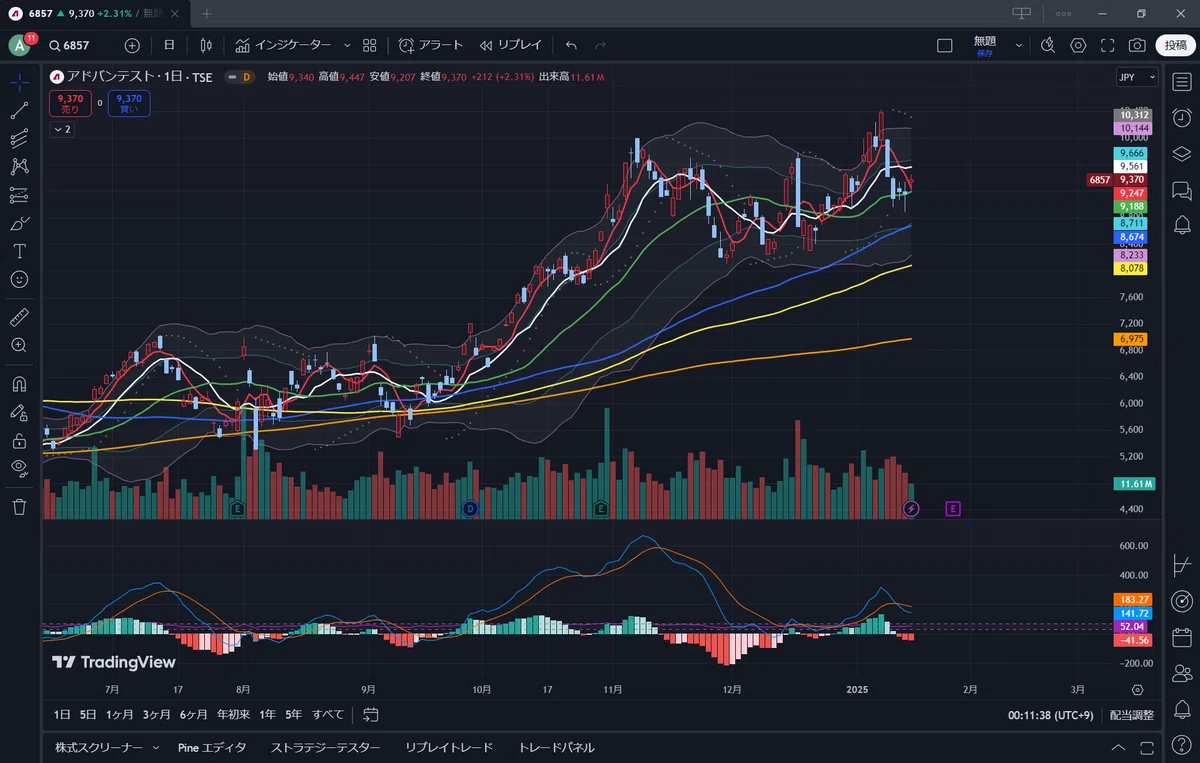Toggle the single layout square button

point(945,45)
